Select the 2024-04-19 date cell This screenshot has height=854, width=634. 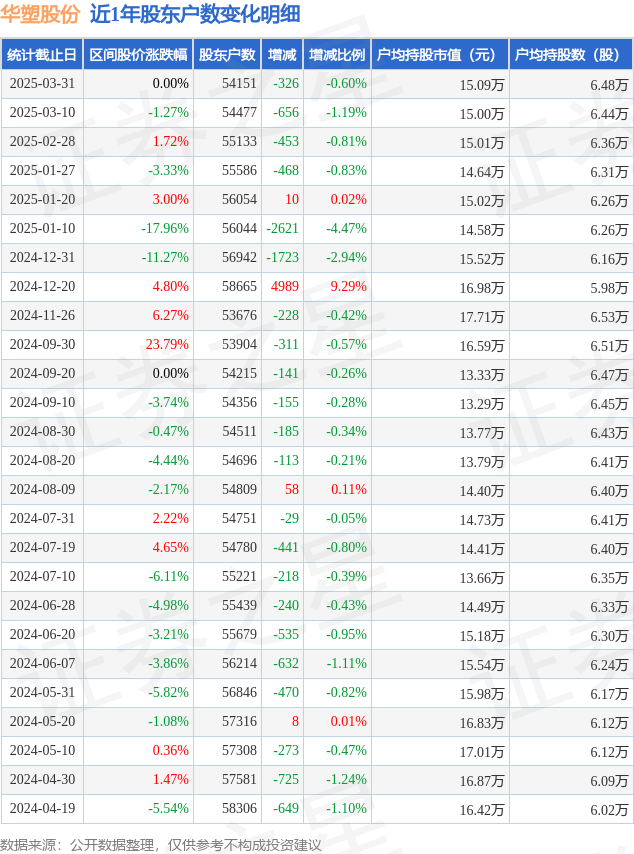(42, 808)
